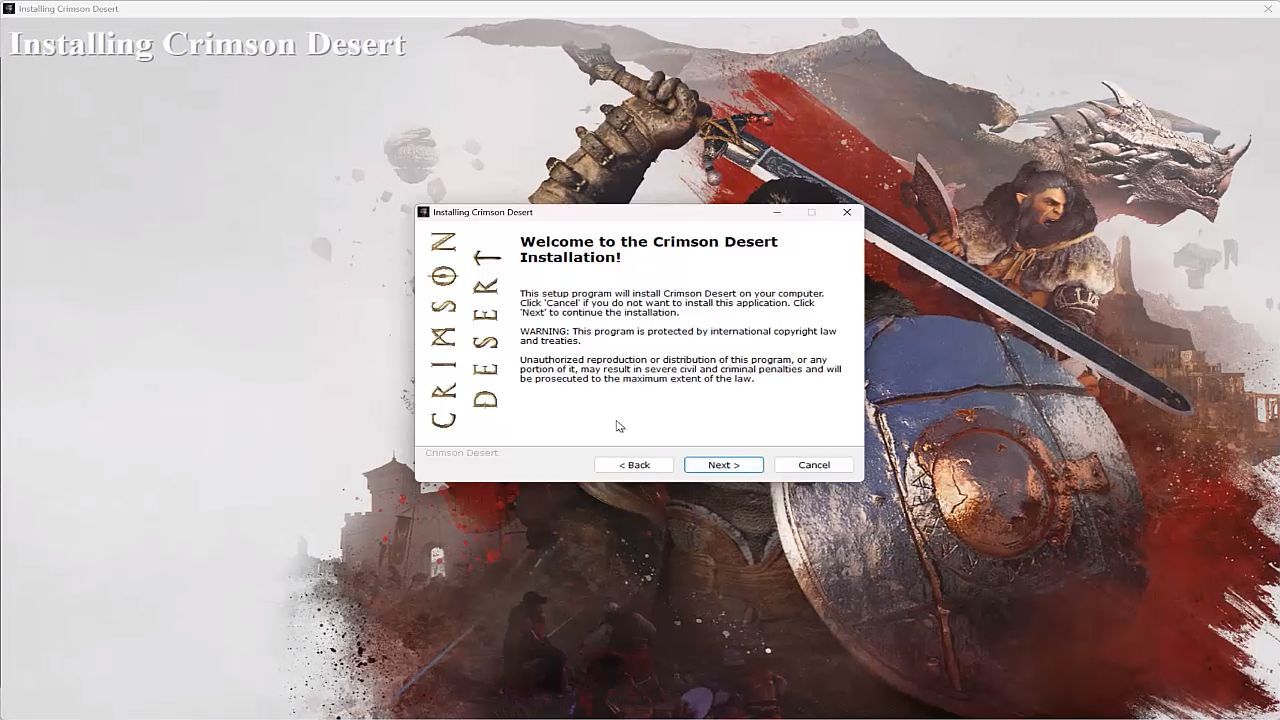Close the installer dialog with X
The width and height of the screenshot is (1280, 720).
coord(847,212)
